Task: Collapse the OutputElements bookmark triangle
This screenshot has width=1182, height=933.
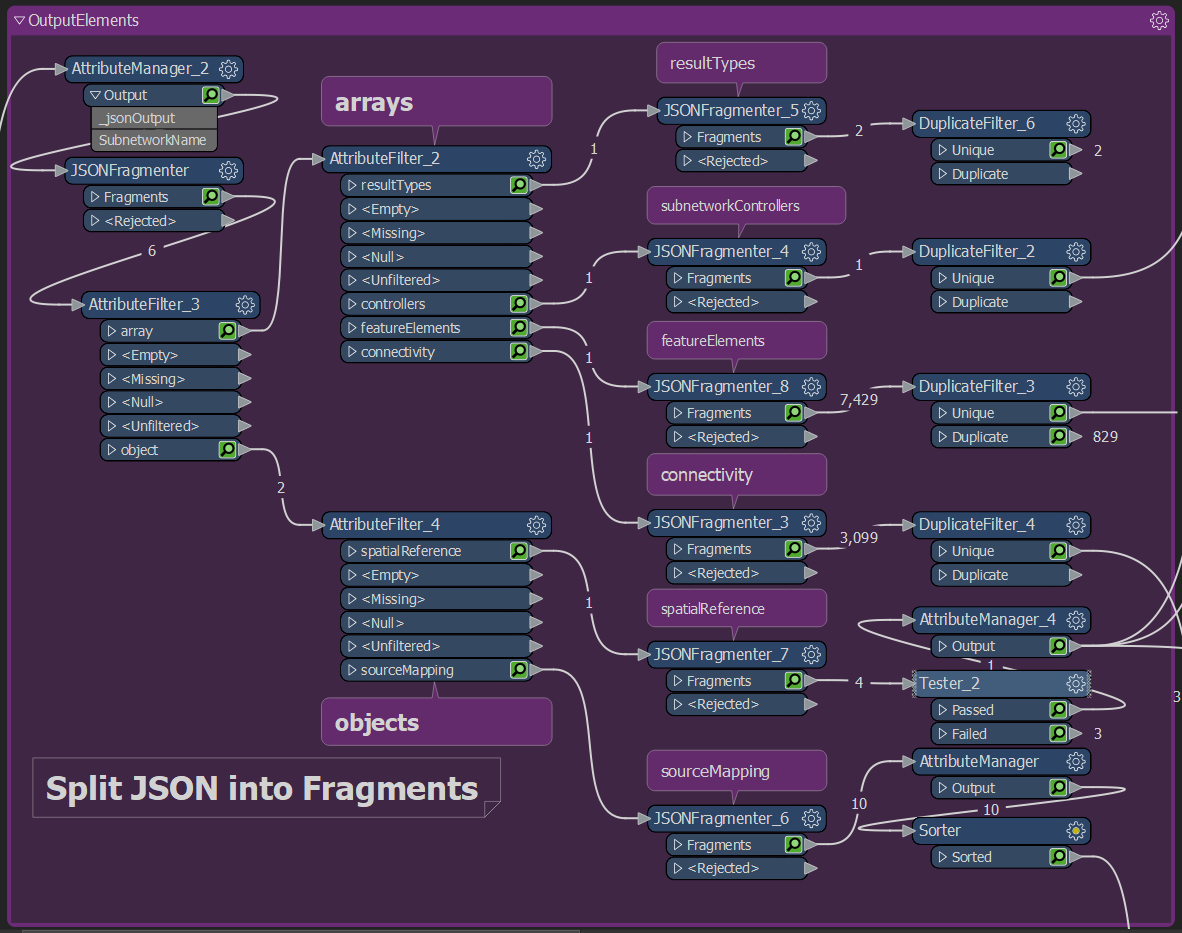Action: point(18,19)
